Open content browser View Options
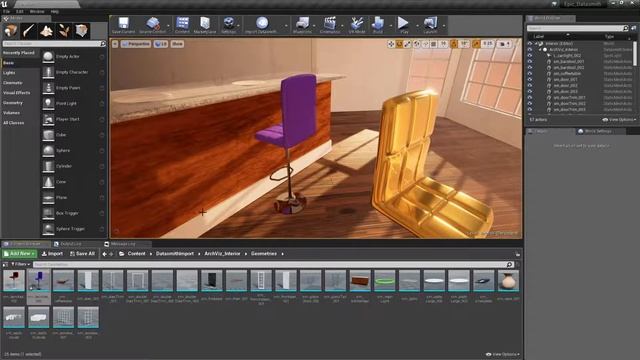Viewport: 640px width, 360px height. pos(503,354)
